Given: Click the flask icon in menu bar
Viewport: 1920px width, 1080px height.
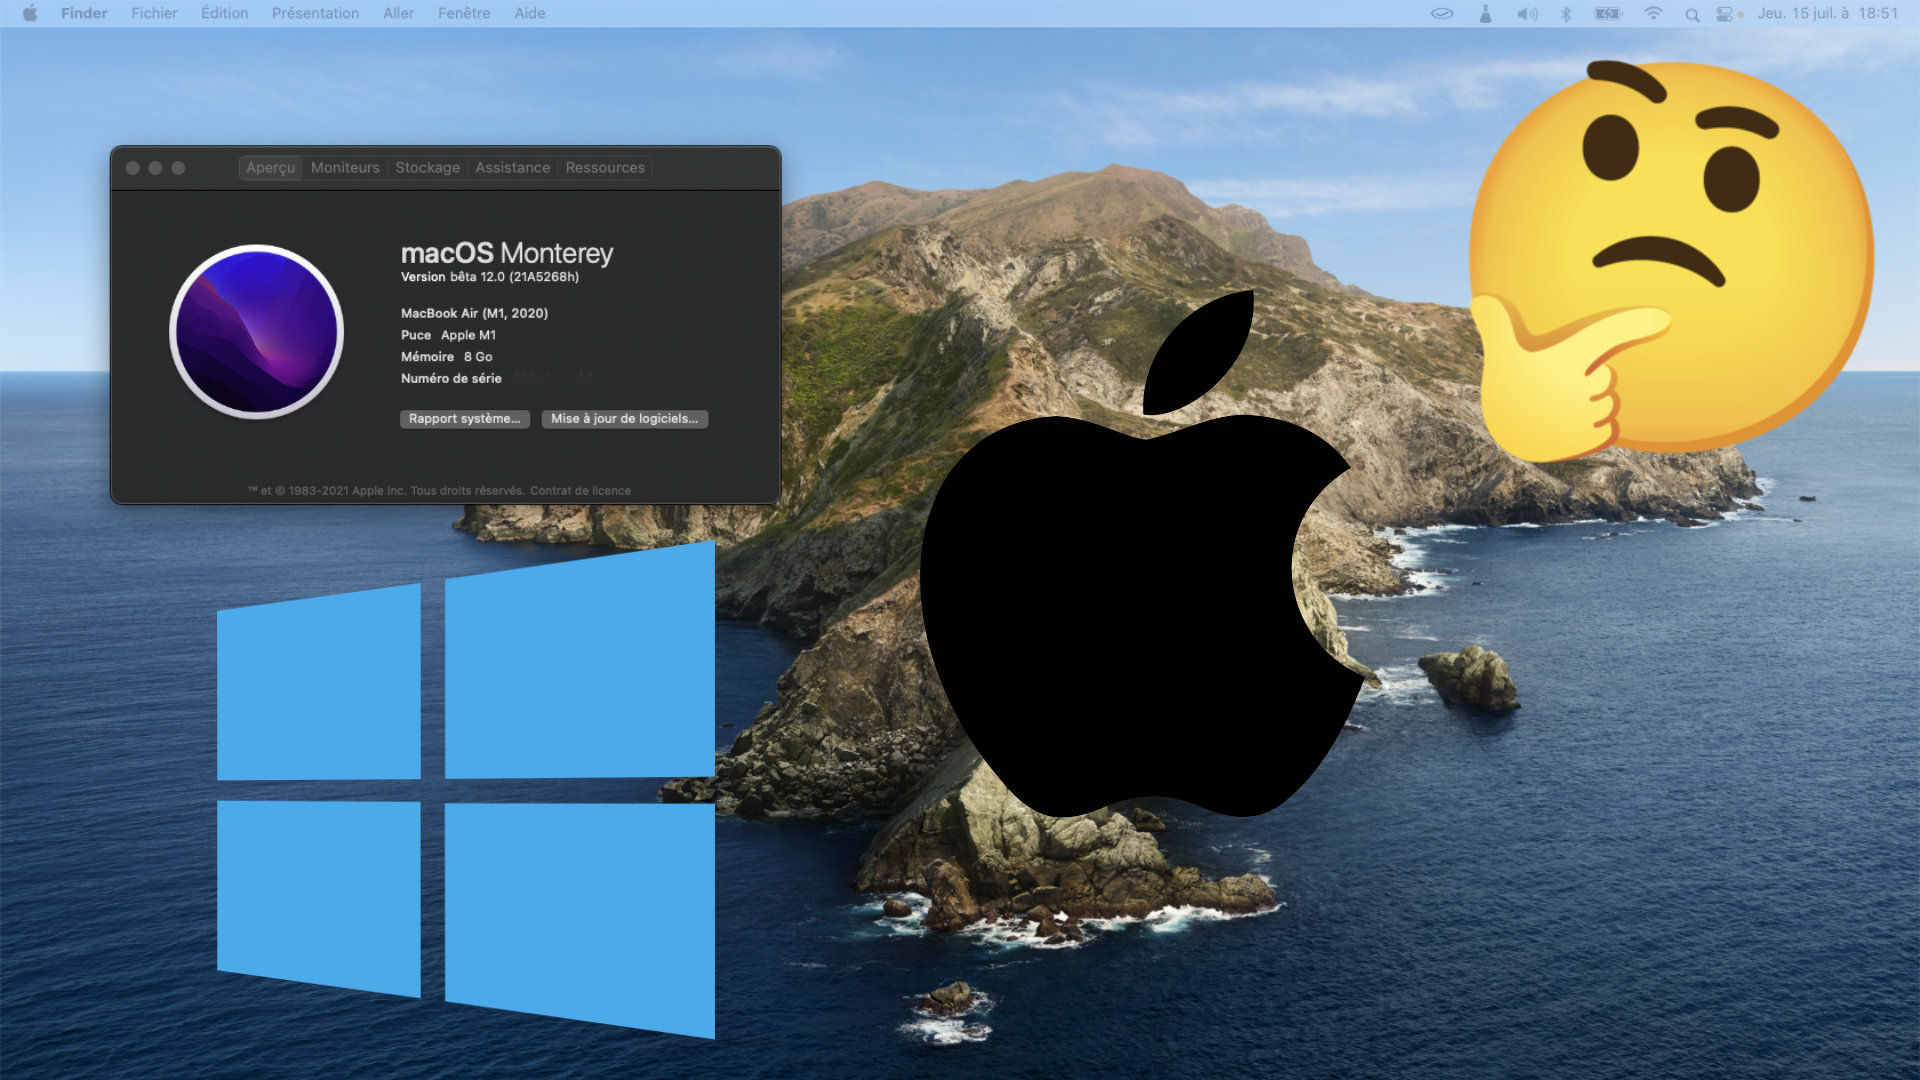Looking at the screenshot, I should tap(1486, 14).
